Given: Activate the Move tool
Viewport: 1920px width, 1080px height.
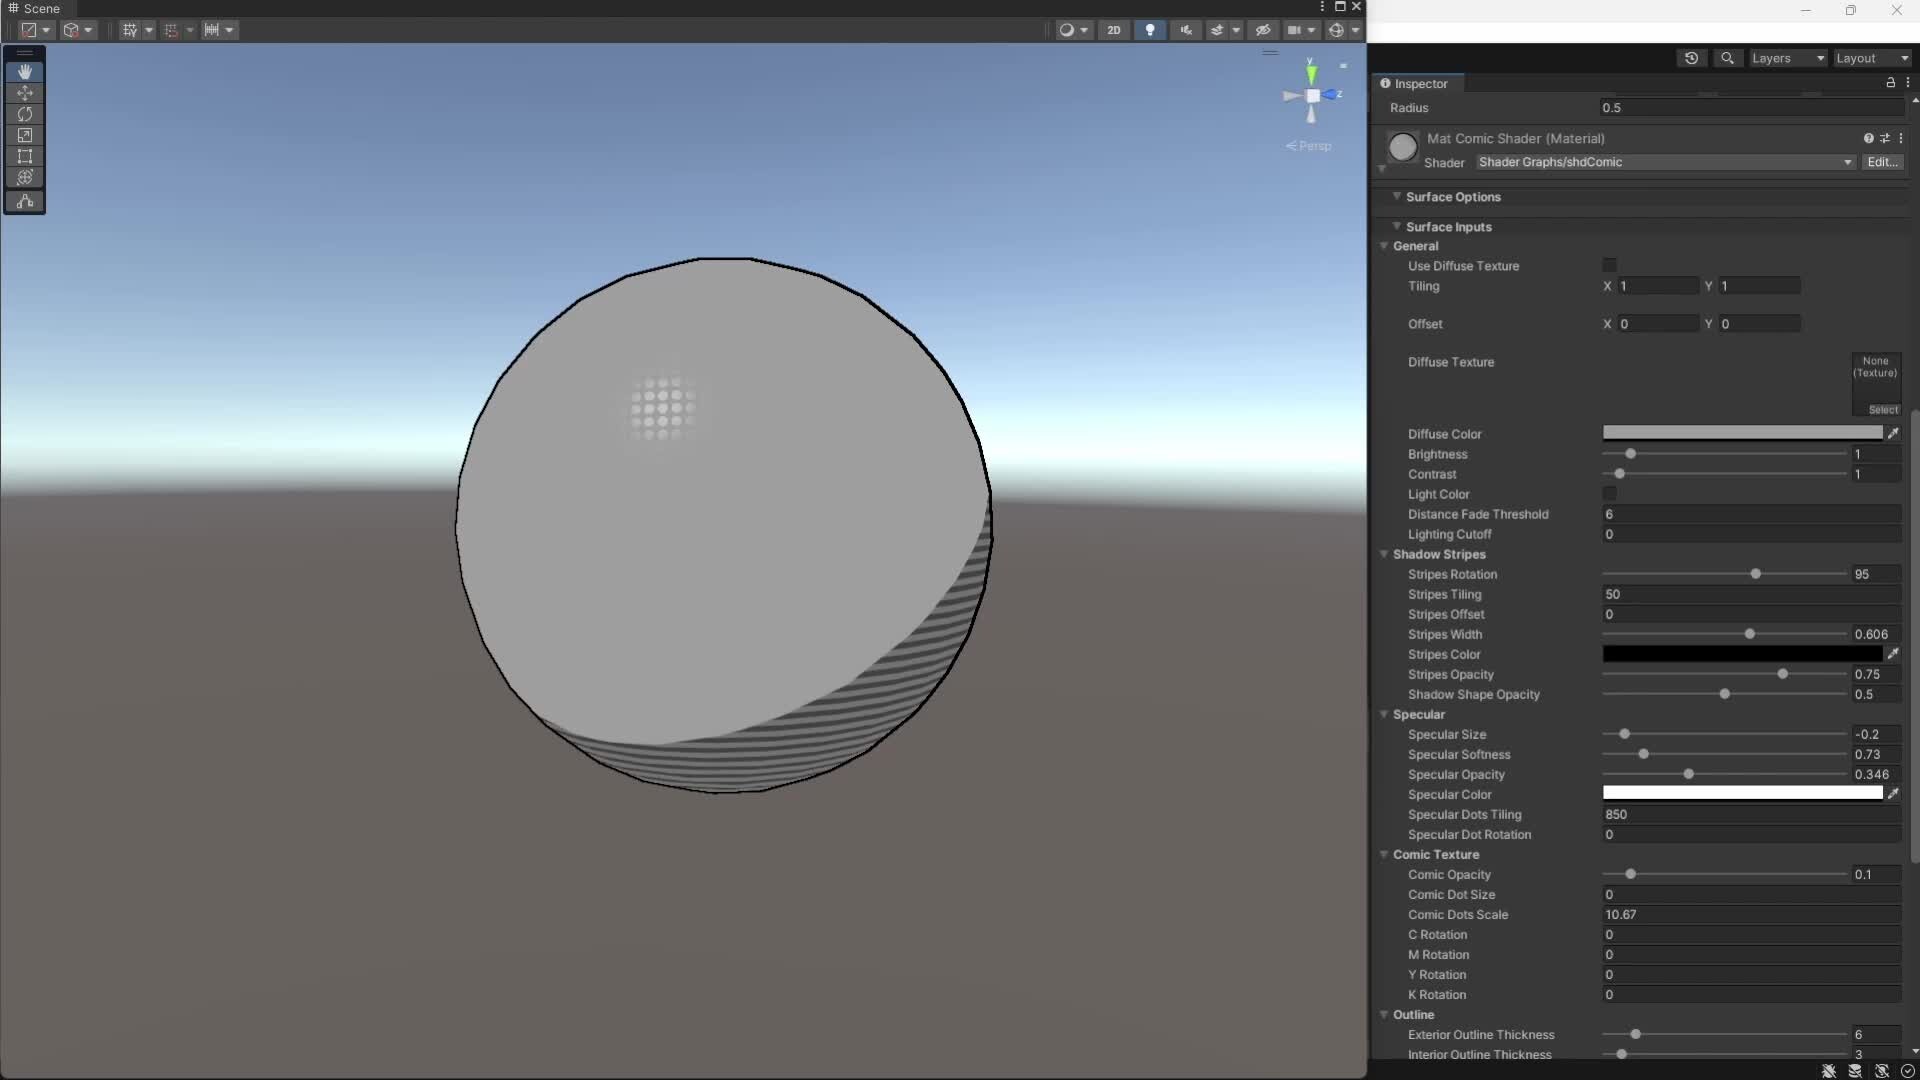Looking at the screenshot, I should (24, 93).
